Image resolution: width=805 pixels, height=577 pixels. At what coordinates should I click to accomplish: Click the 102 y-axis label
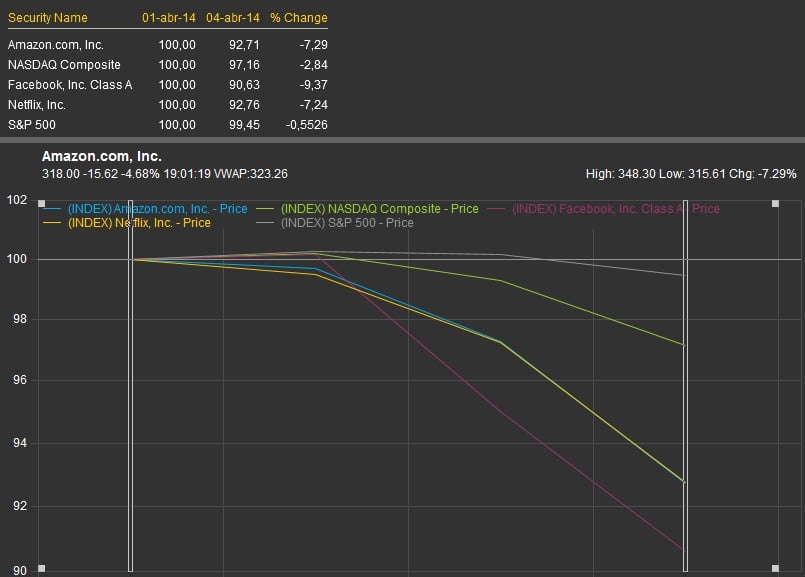[x=16, y=200]
